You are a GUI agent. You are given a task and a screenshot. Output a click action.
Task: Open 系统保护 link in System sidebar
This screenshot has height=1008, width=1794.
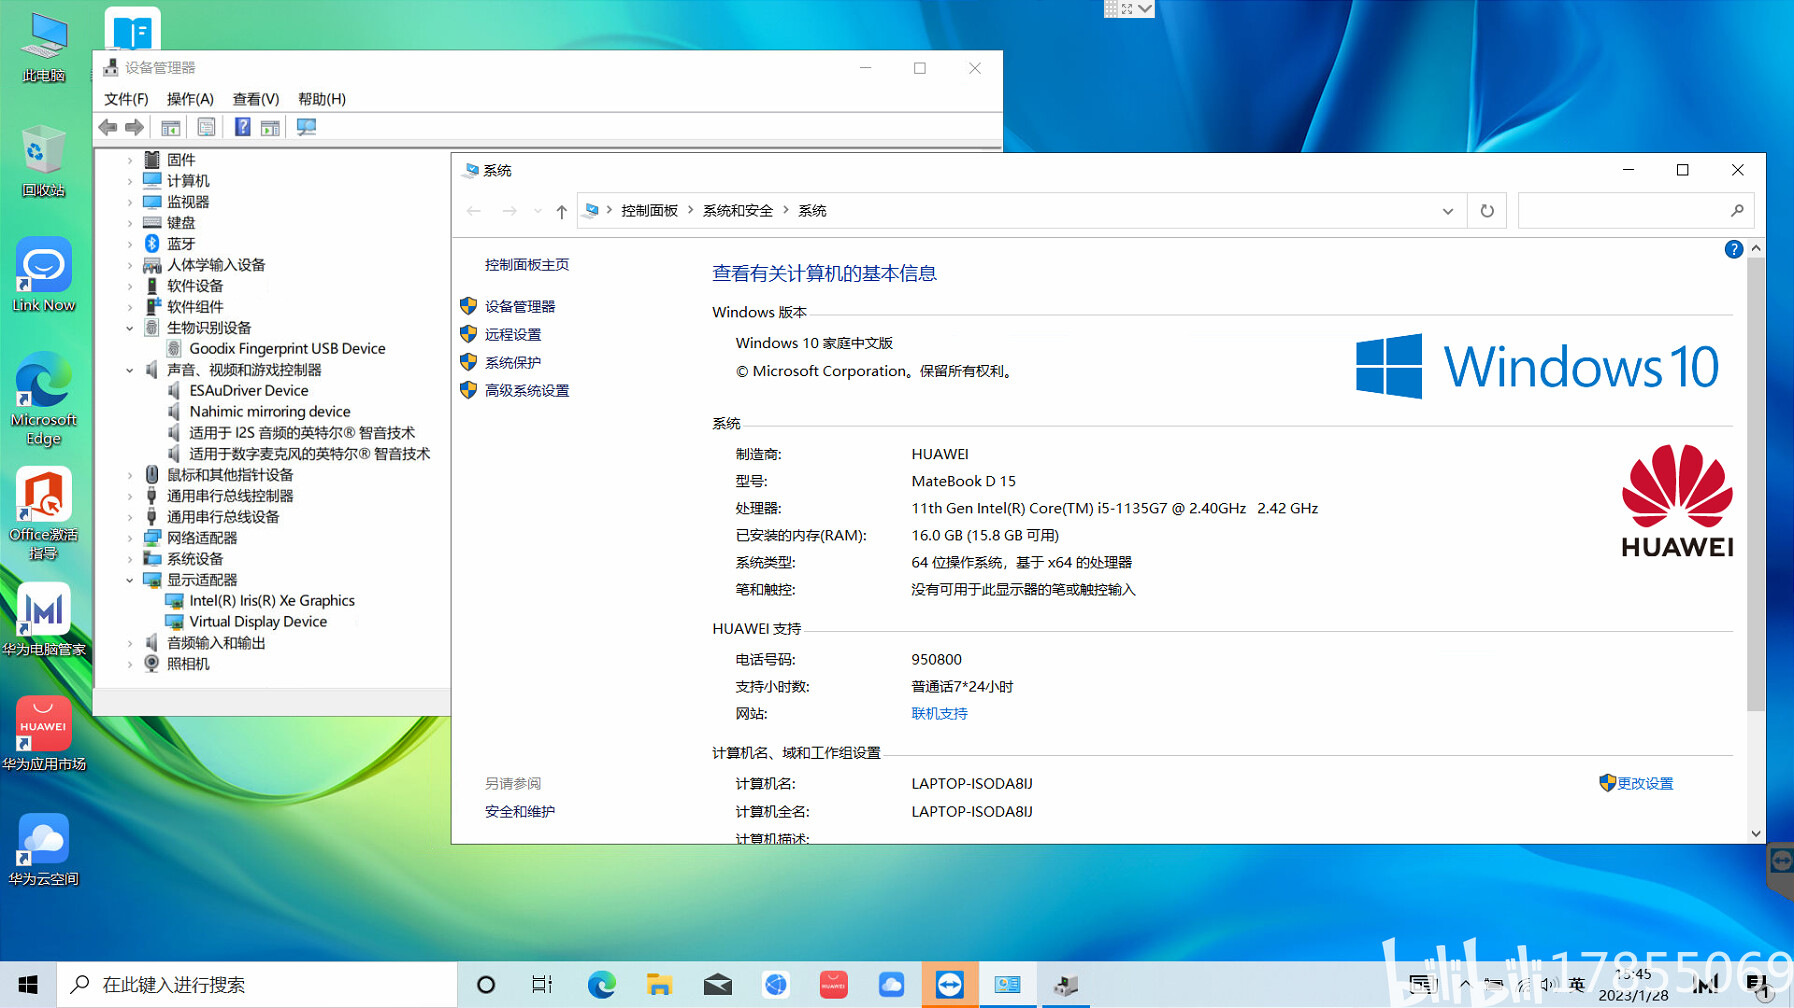[513, 362]
